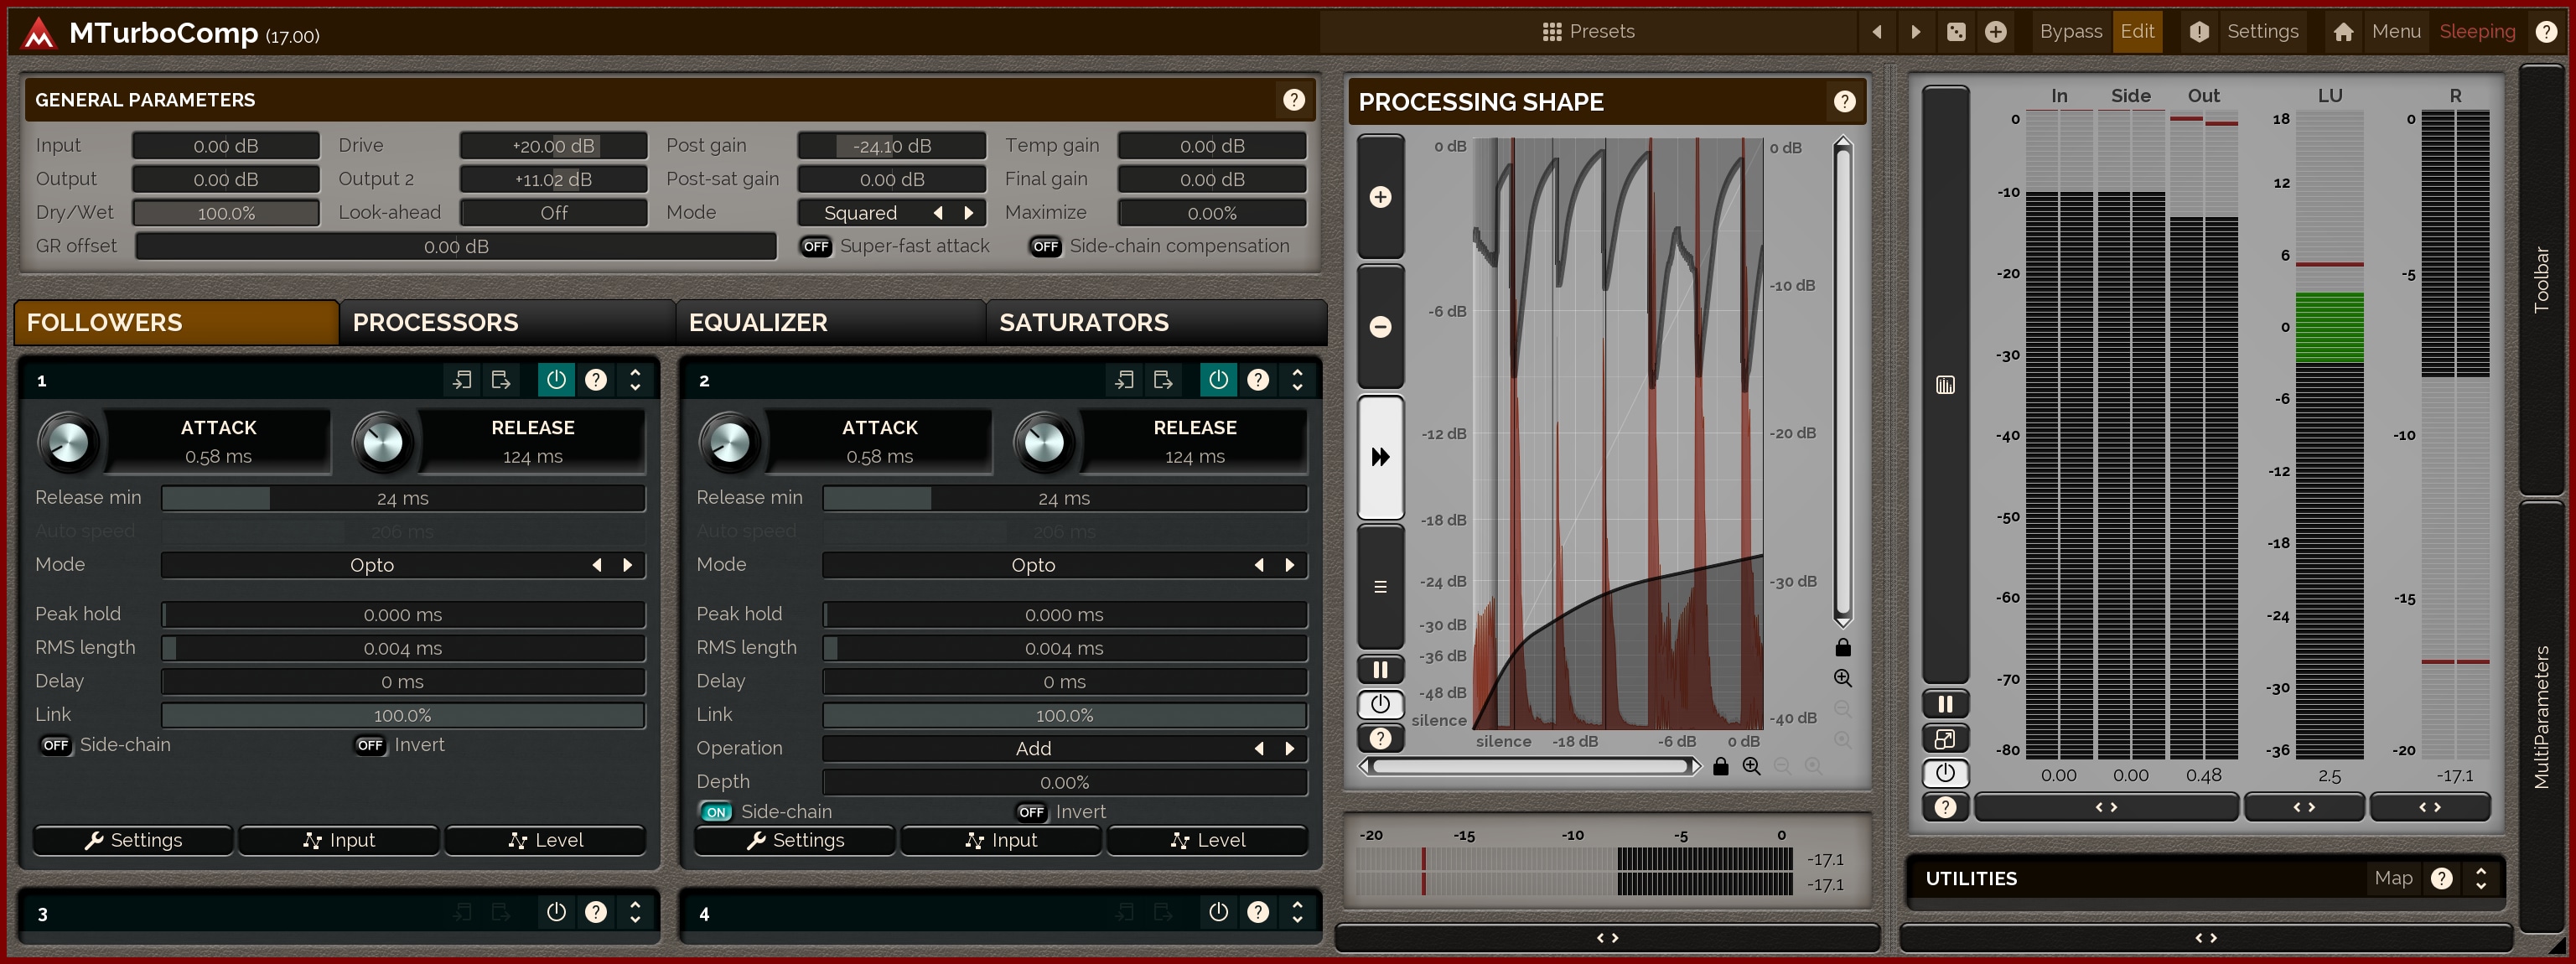Open follower 1 Opto mode selector
Viewport: 2576px width, 964px height.
(372, 565)
